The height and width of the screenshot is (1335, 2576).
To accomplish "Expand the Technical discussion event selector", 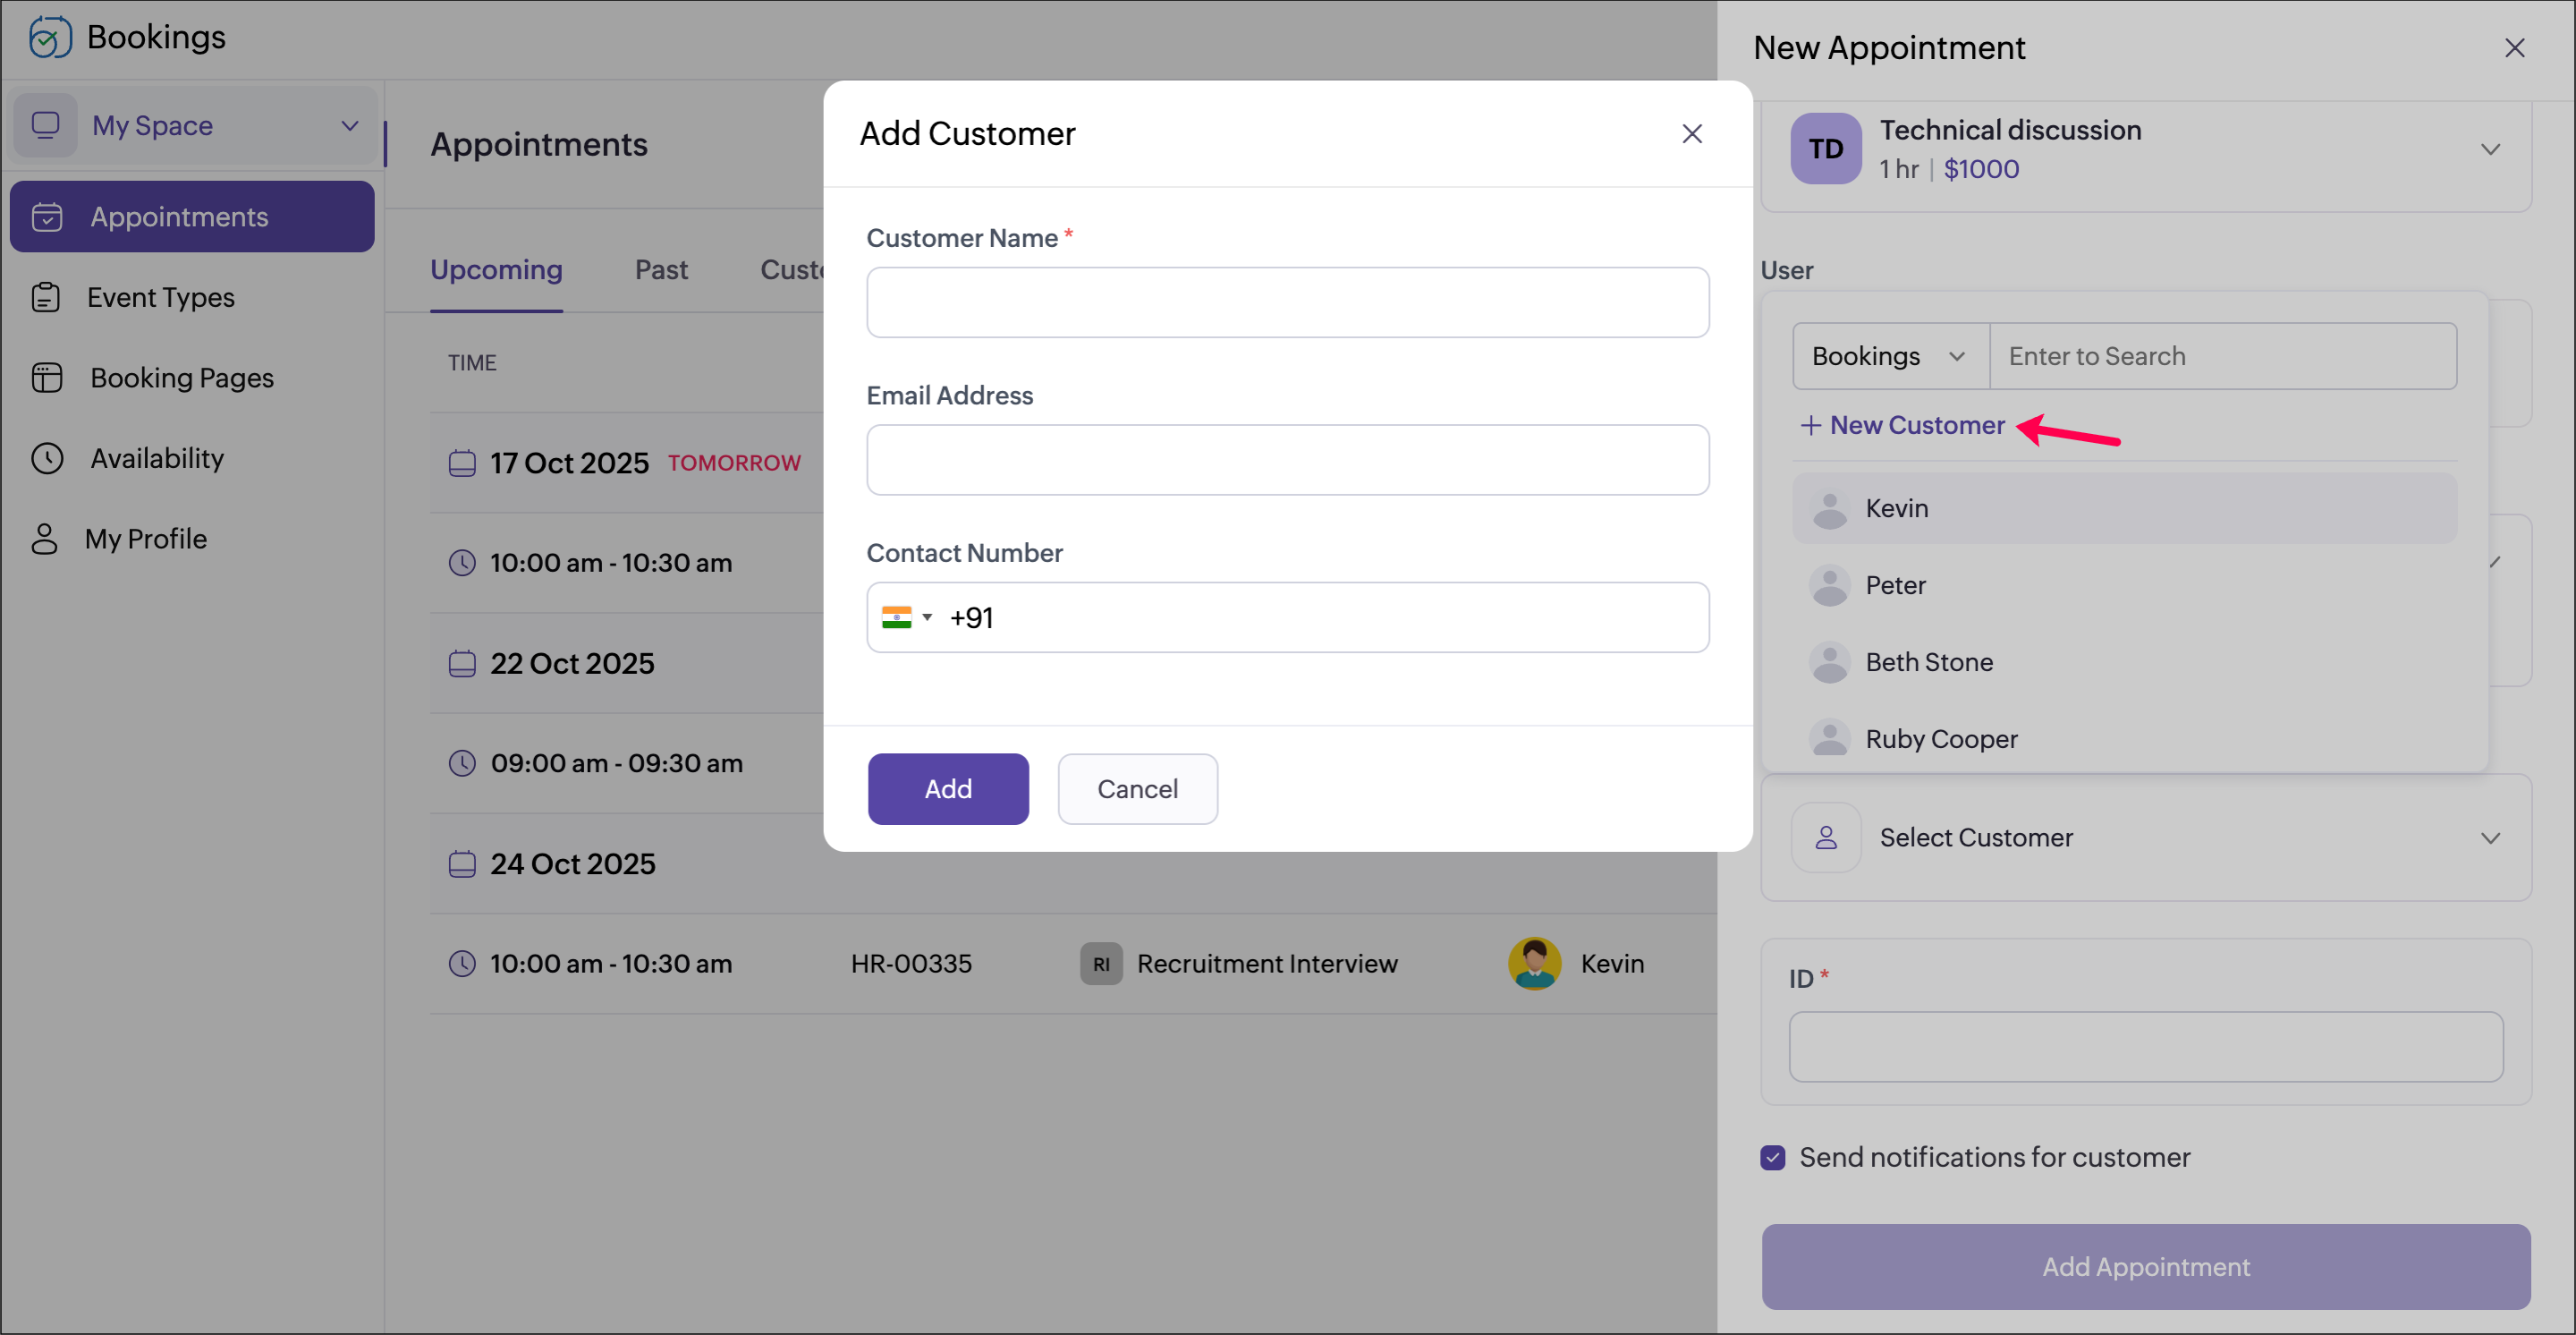I will click(x=2489, y=150).
